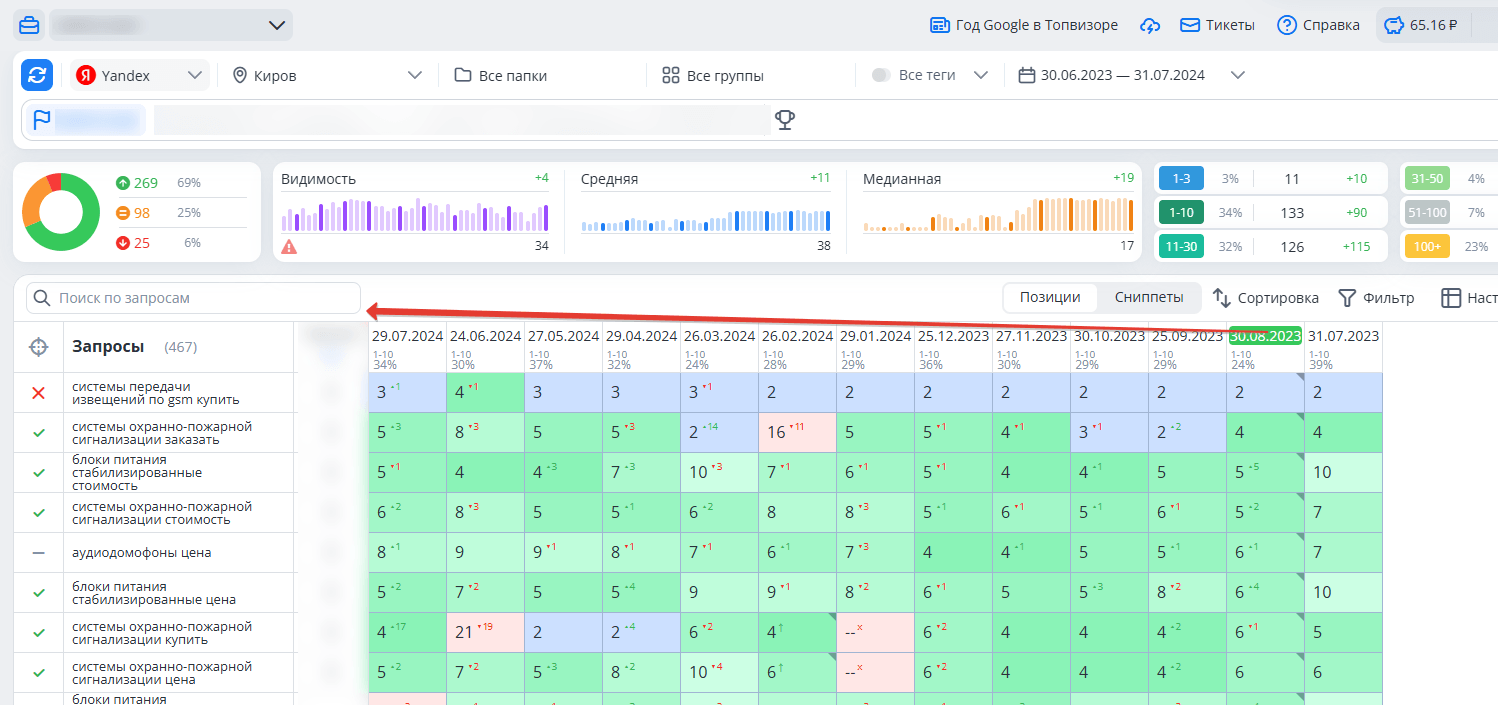Click checkmark for охранно-пожарной сигнализации цена row
Viewport: 1498px width, 705px height.
[x=39, y=673]
